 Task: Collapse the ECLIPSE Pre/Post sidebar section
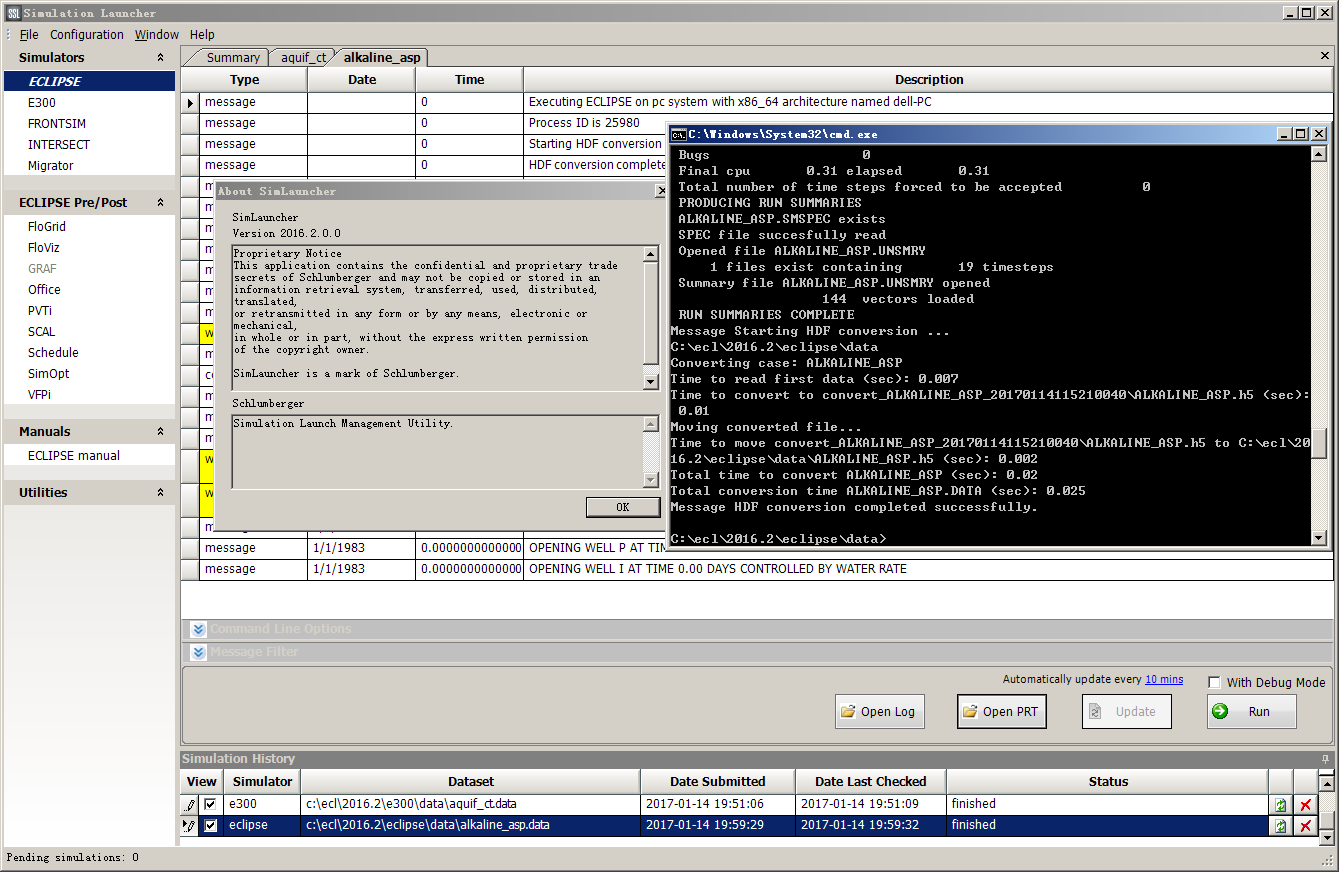click(160, 202)
